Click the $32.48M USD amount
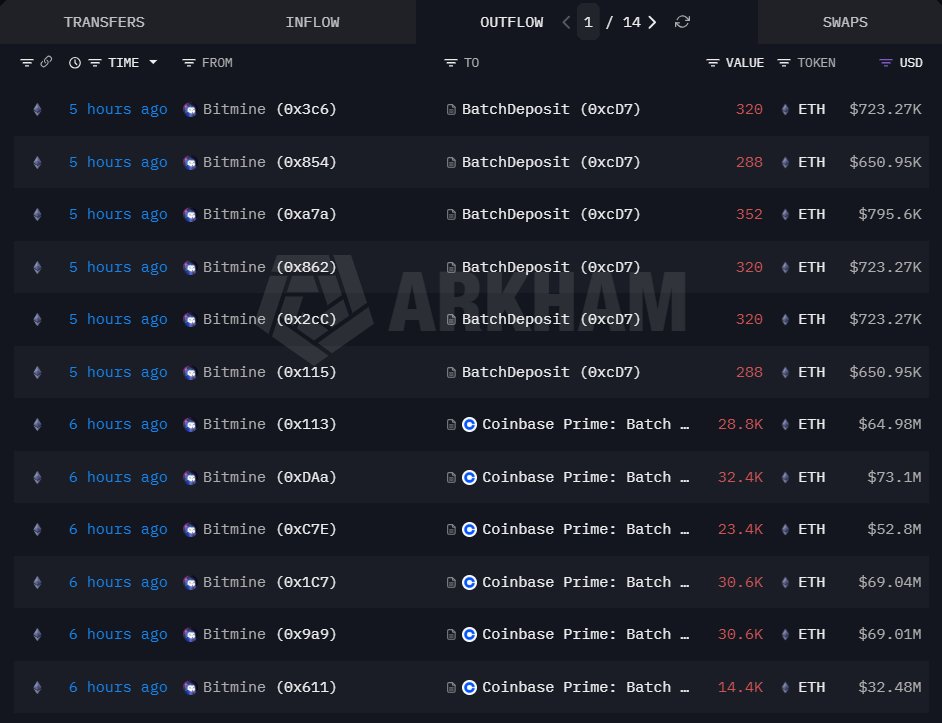 (890, 688)
